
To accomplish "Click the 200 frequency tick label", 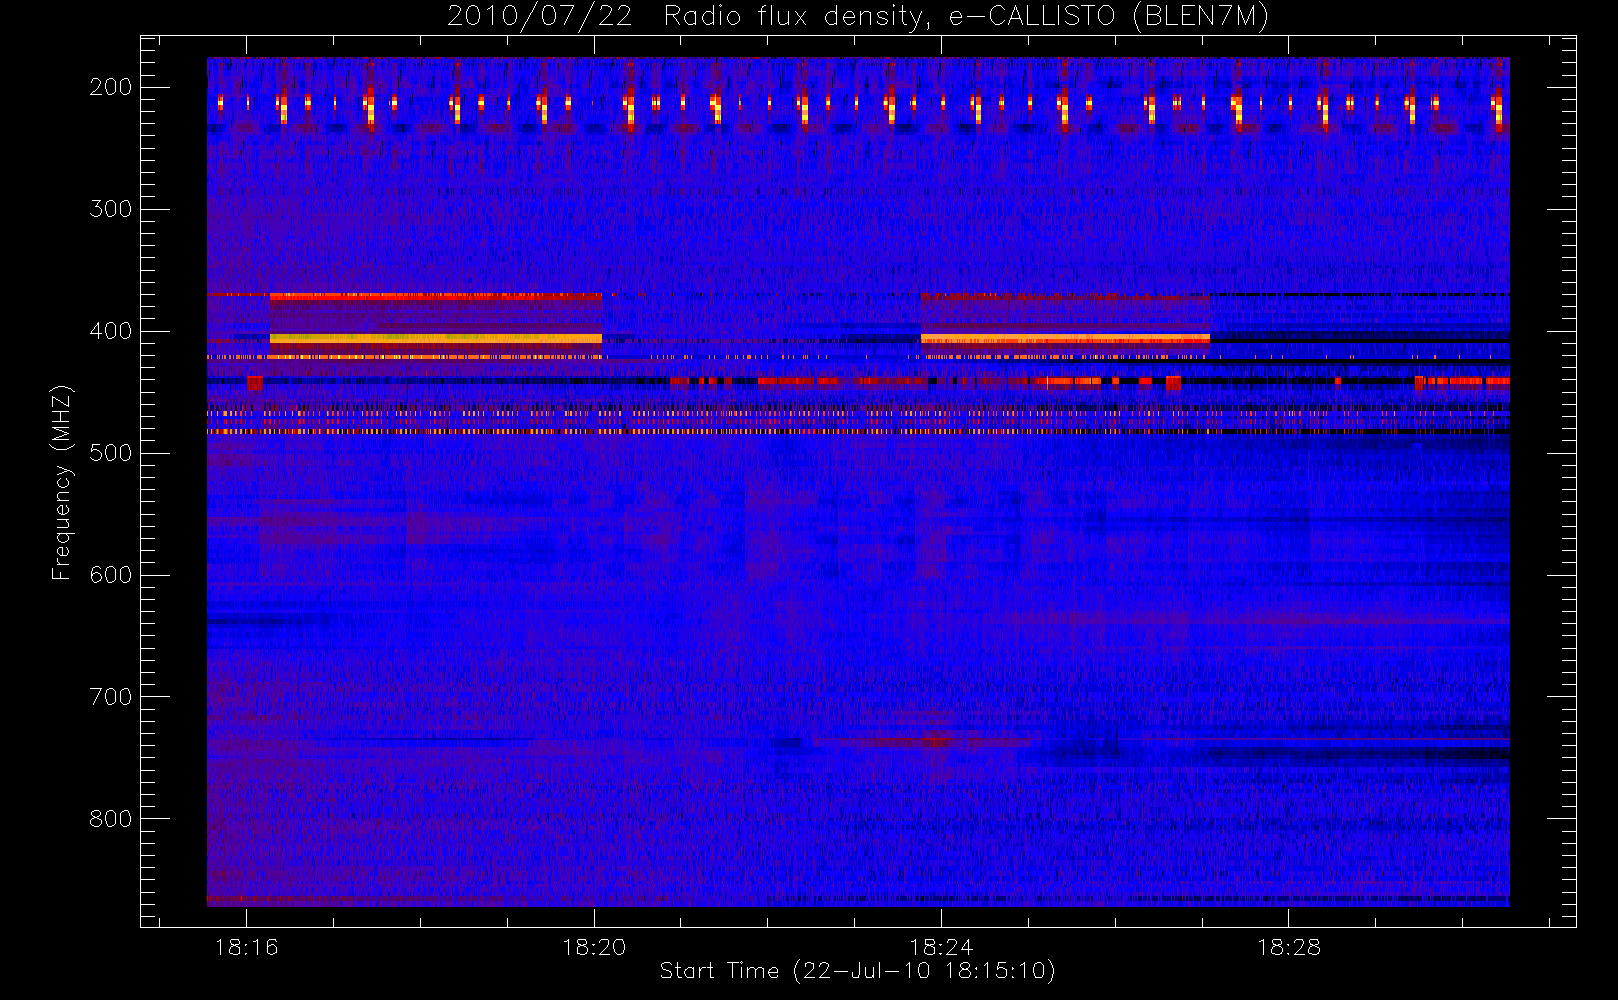I will click(x=111, y=87).
